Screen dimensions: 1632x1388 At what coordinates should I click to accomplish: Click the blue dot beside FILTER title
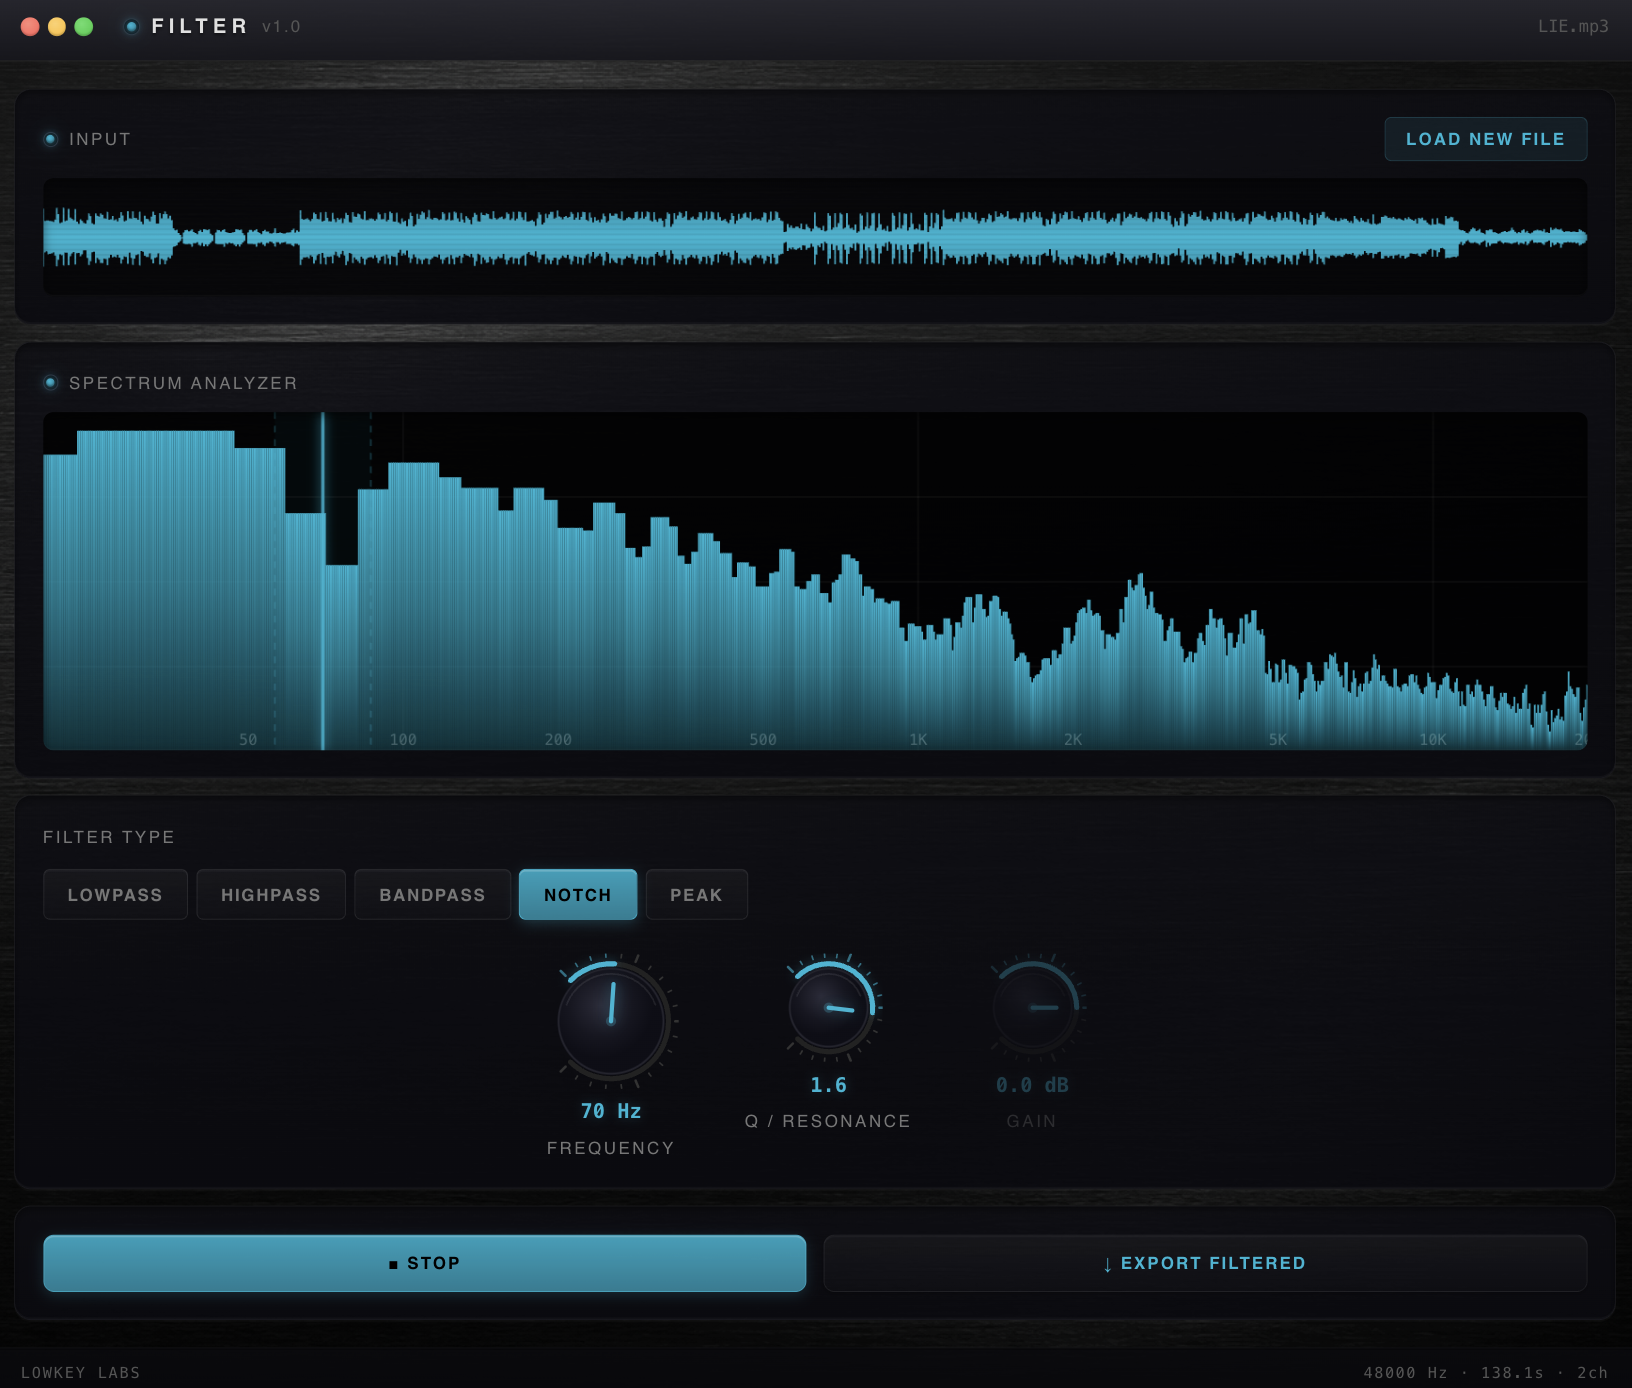pos(131,27)
